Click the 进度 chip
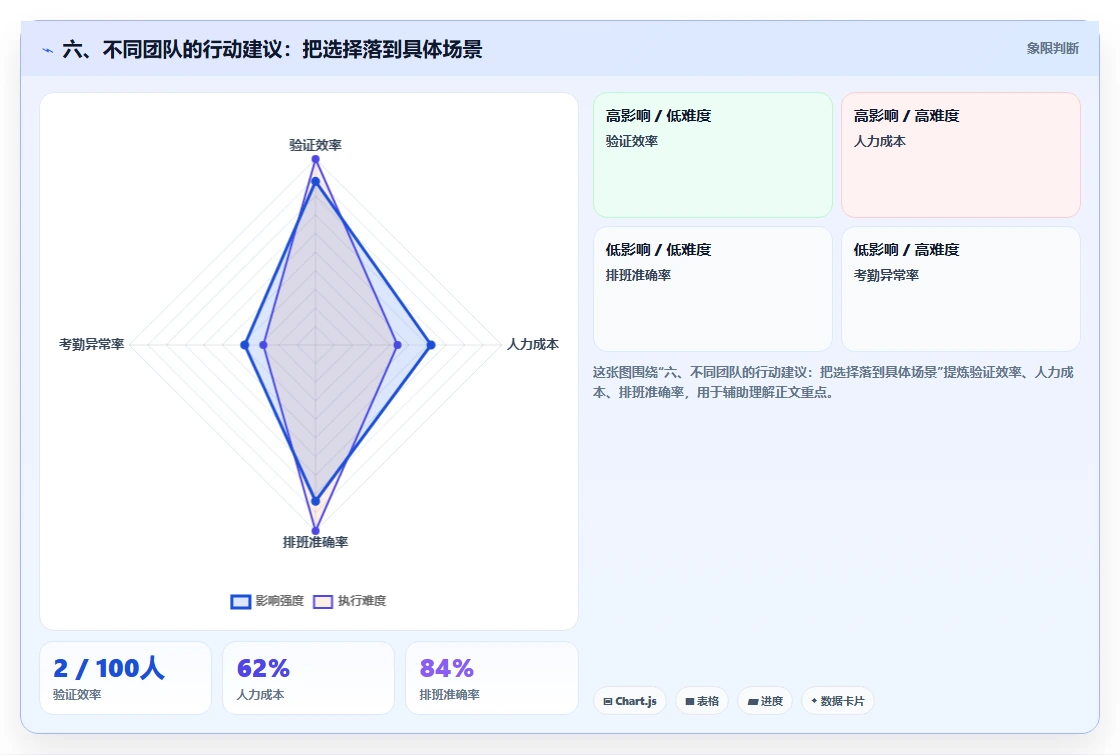1120x755 pixels. (x=765, y=701)
